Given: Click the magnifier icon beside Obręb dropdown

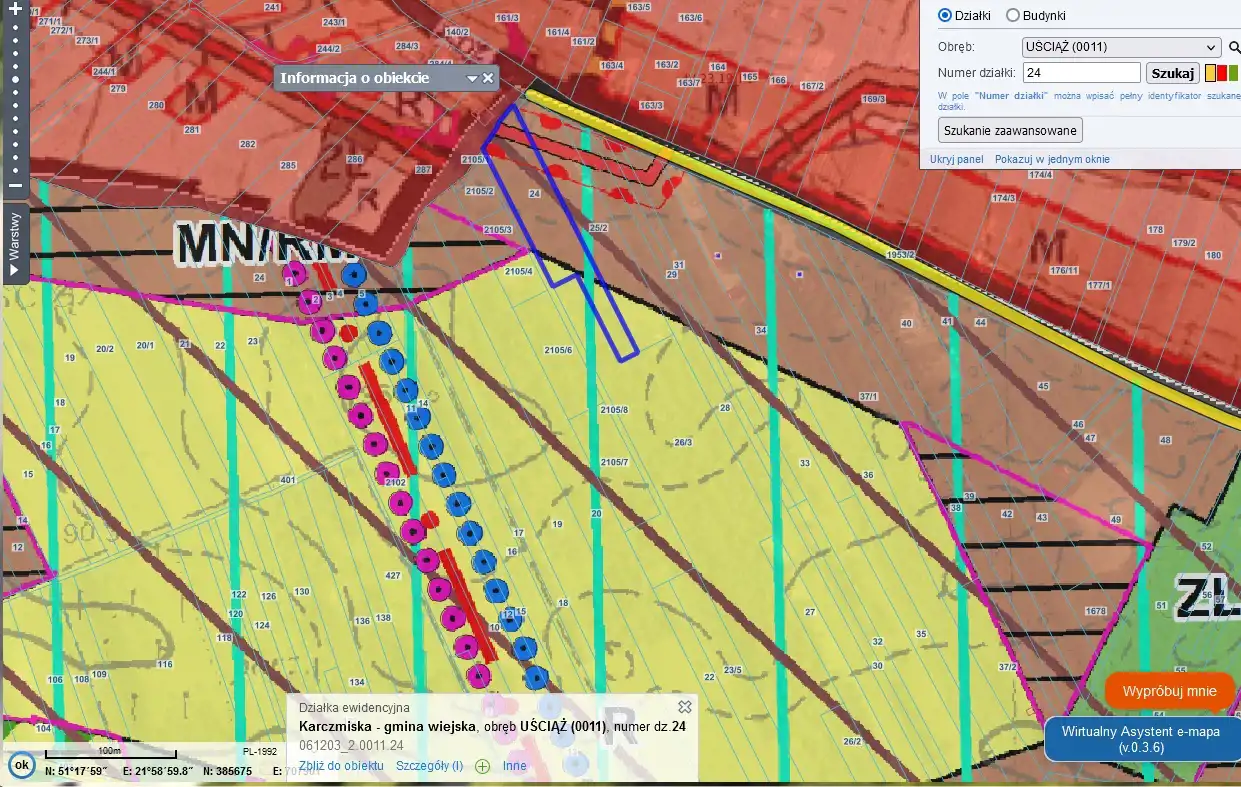Looking at the screenshot, I should [x=1235, y=47].
